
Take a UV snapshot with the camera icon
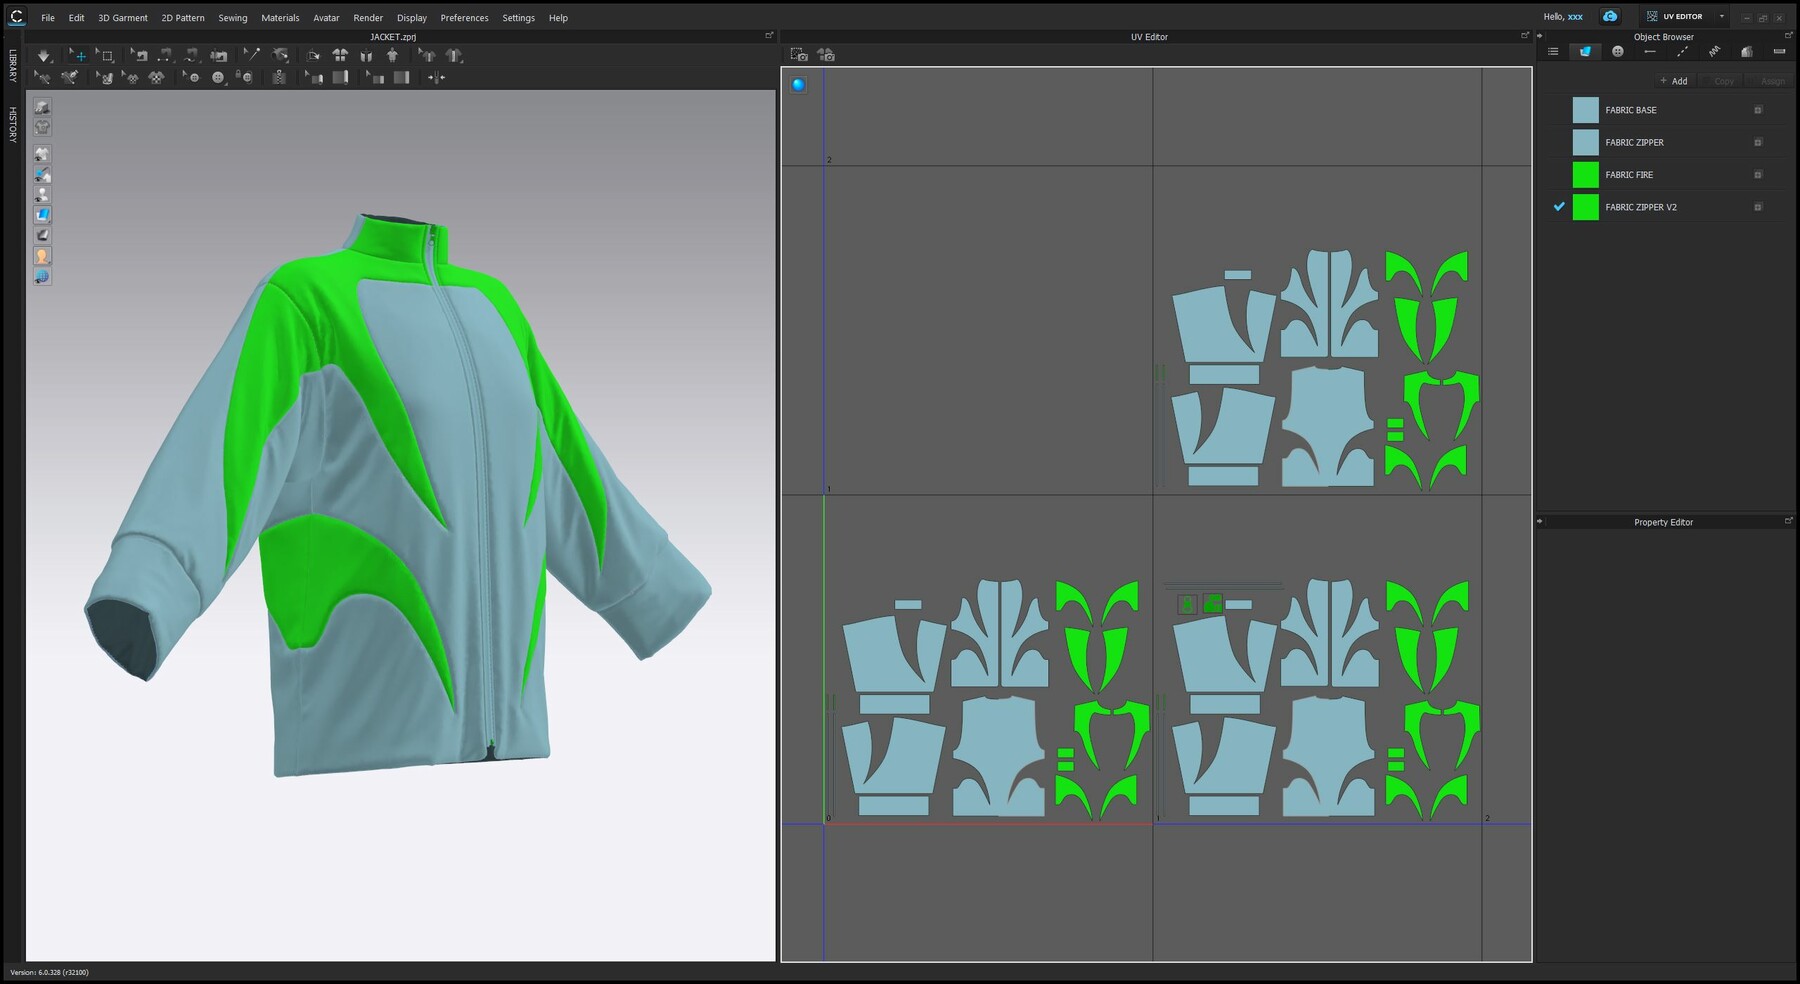[797, 55]
